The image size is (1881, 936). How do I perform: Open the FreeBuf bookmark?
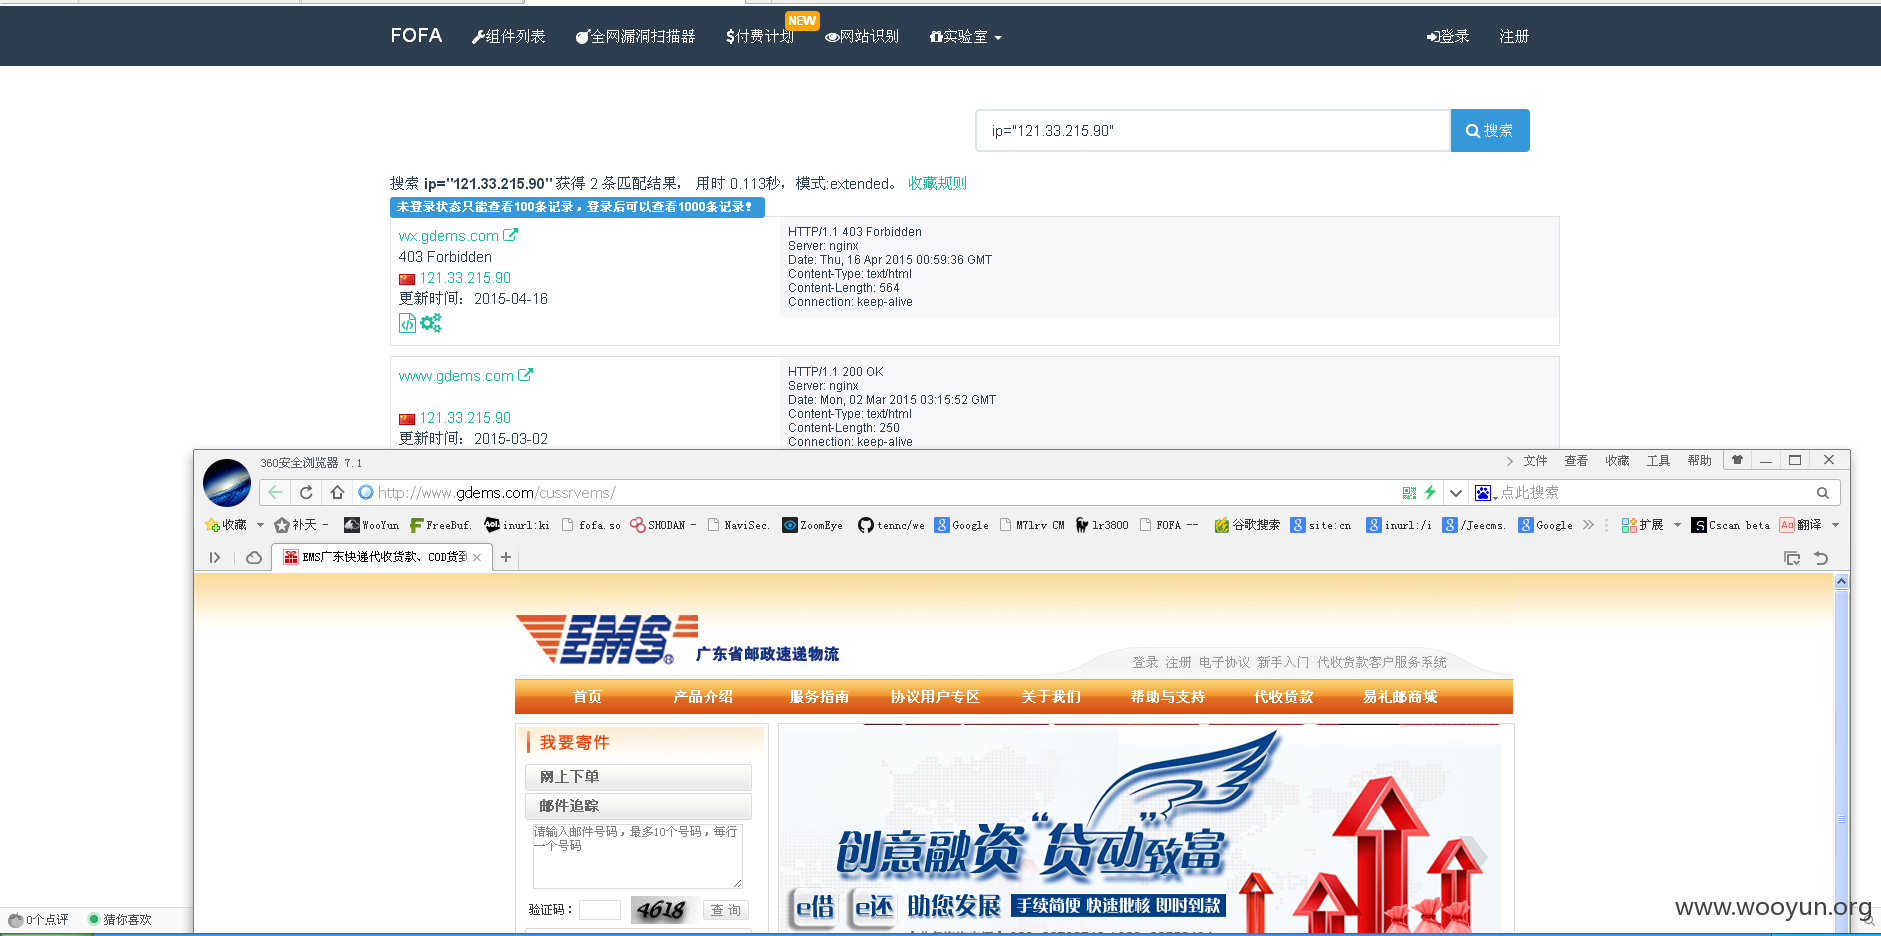[440, 525]
